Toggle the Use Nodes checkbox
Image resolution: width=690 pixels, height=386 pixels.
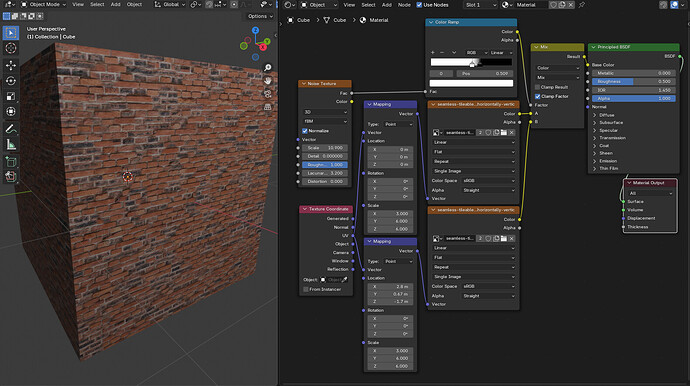pyautogui.click(x=419, y=5)
